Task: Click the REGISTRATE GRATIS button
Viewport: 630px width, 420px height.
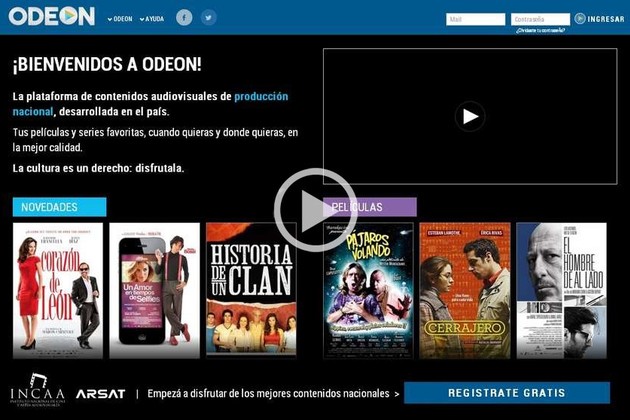Action: (x=506, y=393)
